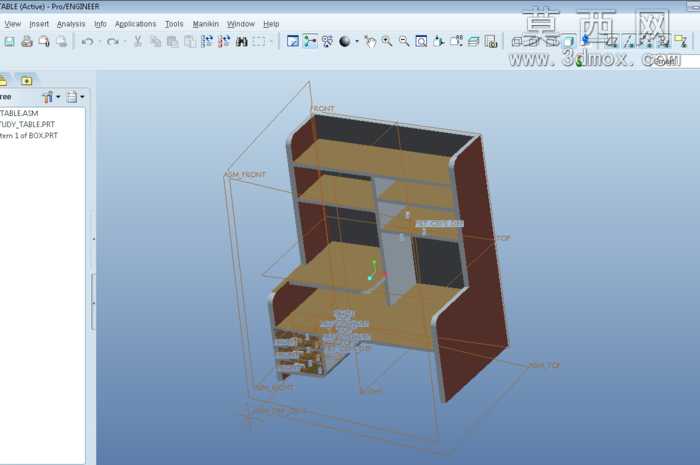Click the Print icon
This screenshot has height=465, width=700.
point(27,42)
